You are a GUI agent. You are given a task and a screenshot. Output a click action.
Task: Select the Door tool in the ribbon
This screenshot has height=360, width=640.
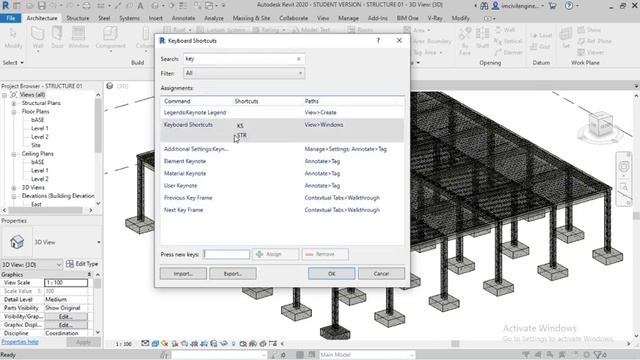57,38
